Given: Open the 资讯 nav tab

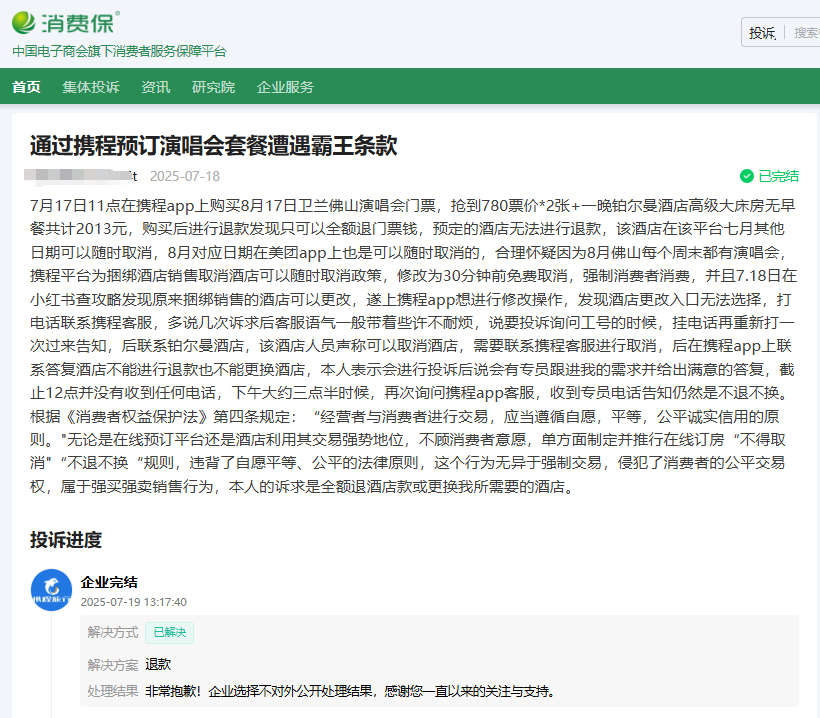Looking at the screenshot, I should click(x=156, y=87).
